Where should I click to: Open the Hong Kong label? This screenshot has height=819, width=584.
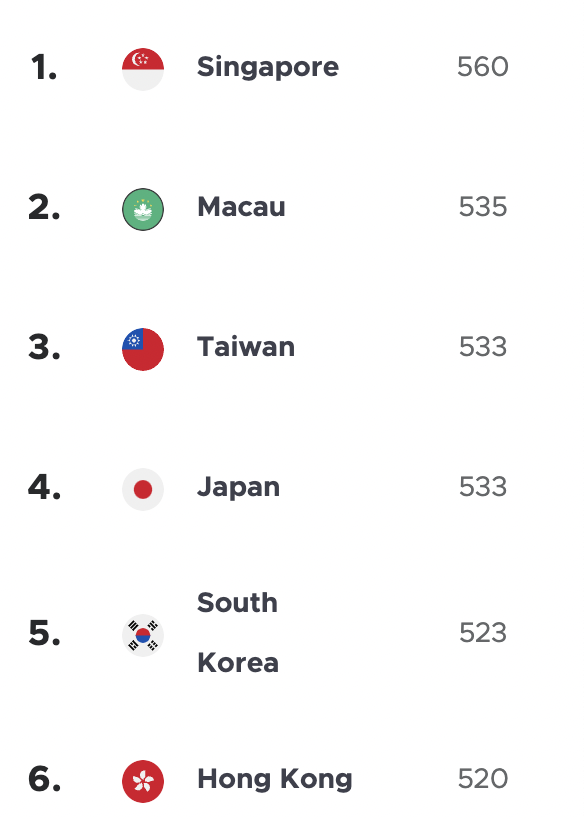click(x=275, y=780)
